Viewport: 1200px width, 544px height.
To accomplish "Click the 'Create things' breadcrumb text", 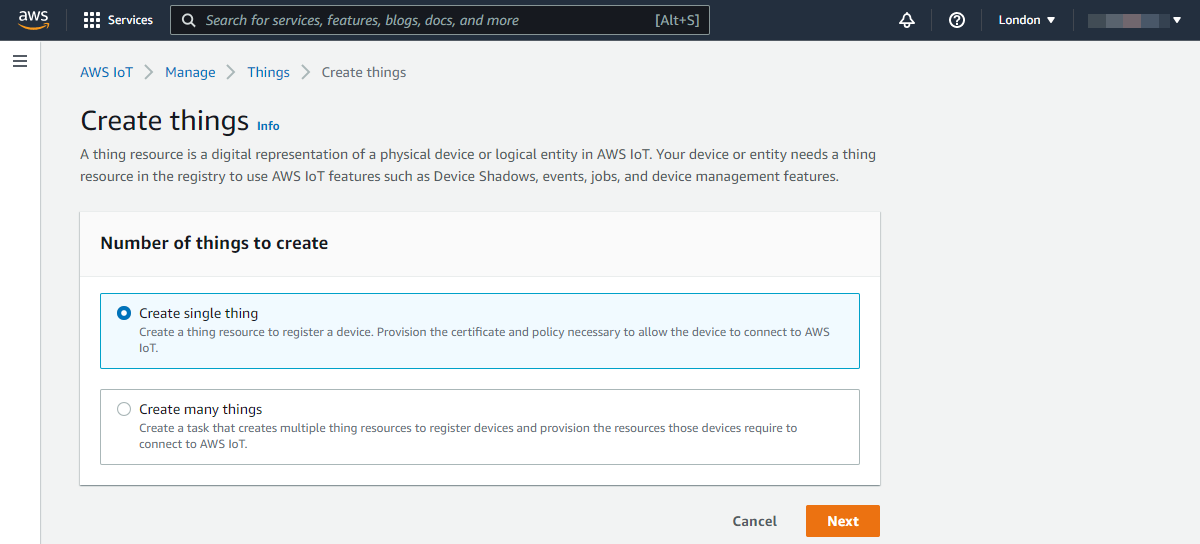I will pos(364,72).
